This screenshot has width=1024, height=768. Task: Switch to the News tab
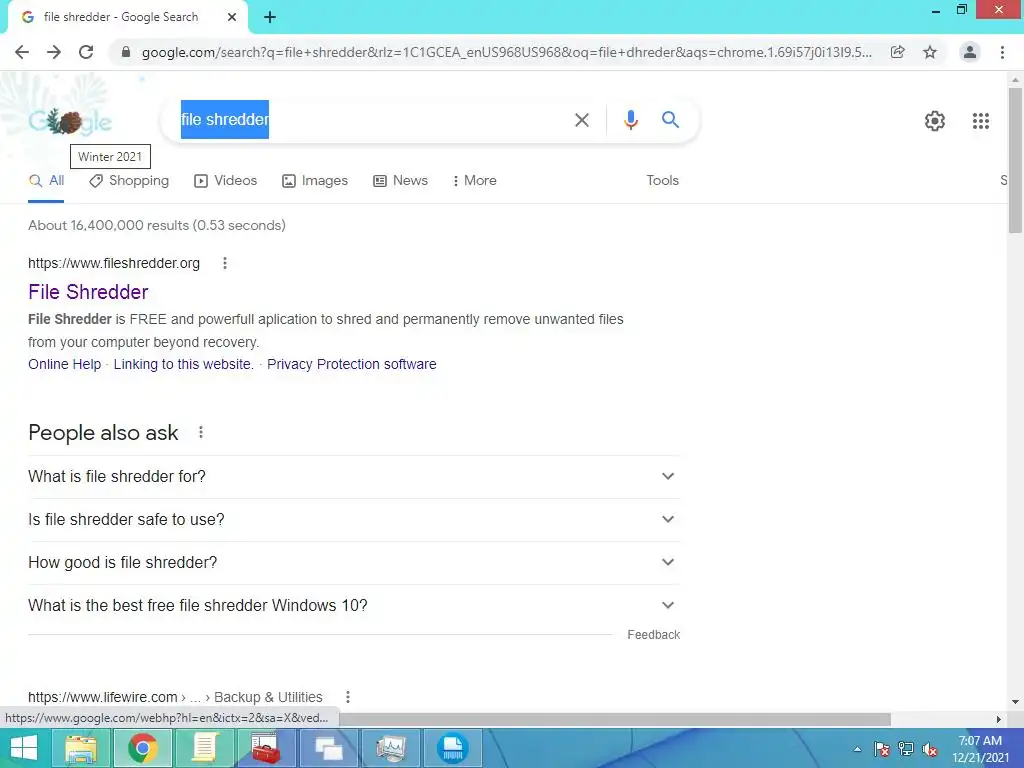pyautogui.click(x=400, y=181)
